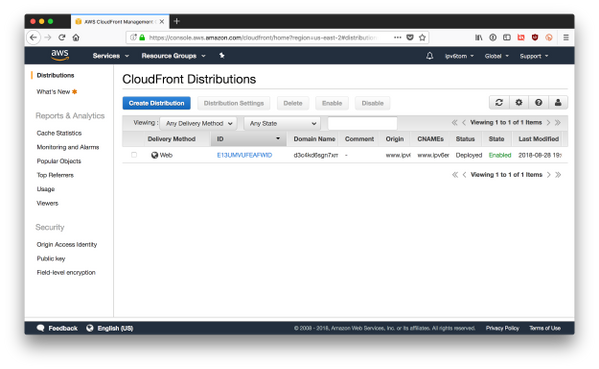Expand the Services menu

111,56
